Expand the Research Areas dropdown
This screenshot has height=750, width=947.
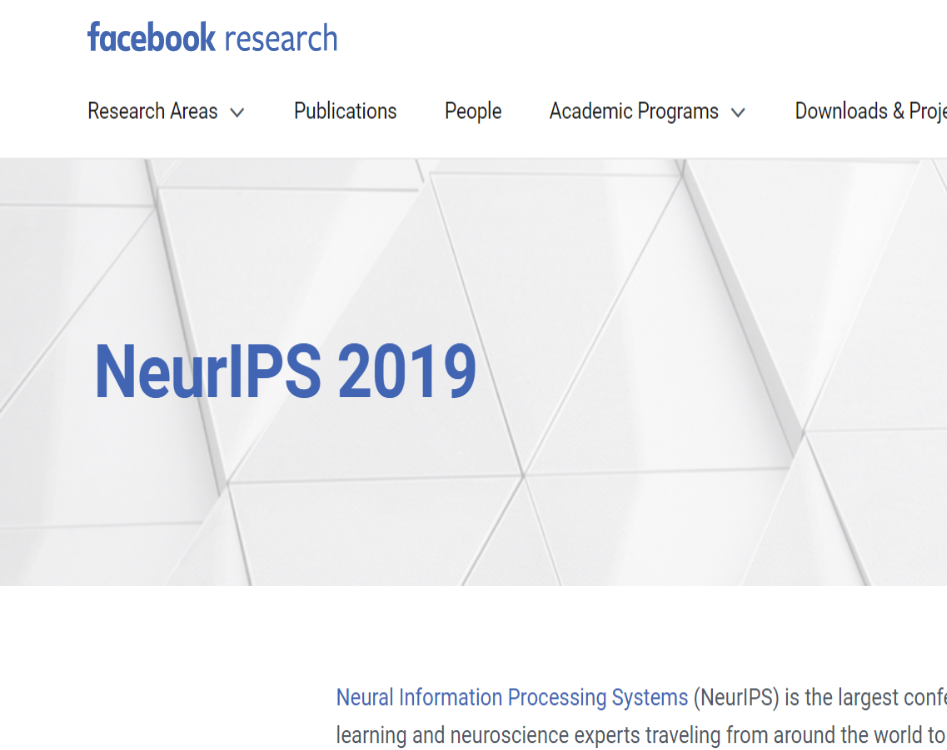click(x=166, y=111)
